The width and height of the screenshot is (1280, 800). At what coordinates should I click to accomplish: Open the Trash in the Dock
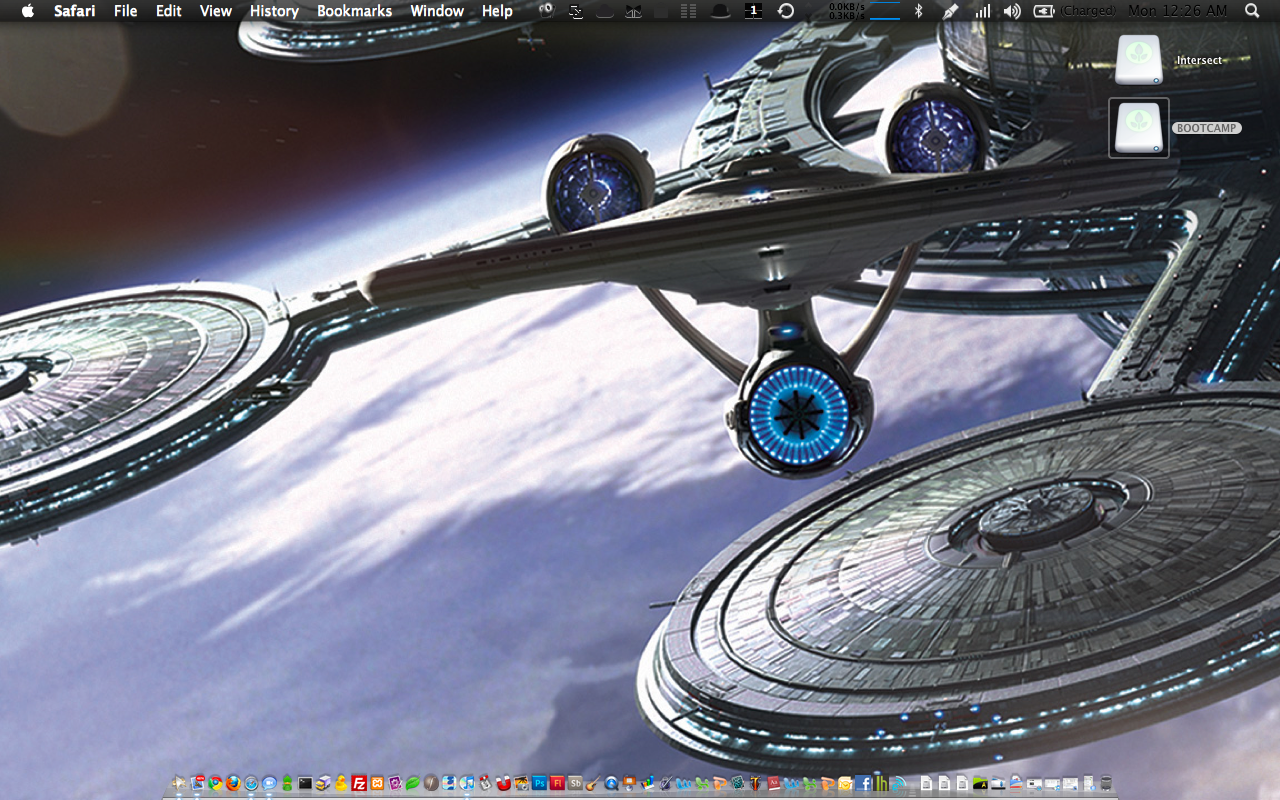click(1106, 783)
